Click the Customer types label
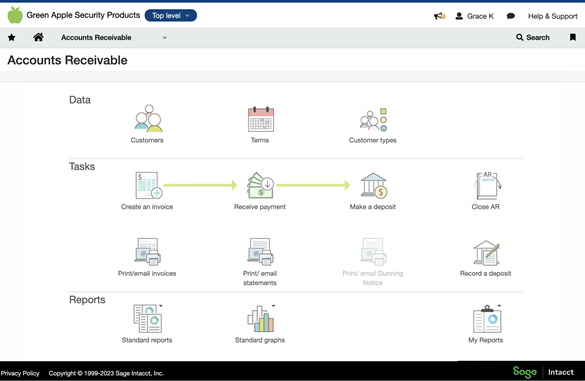 [x=373, y=140]
